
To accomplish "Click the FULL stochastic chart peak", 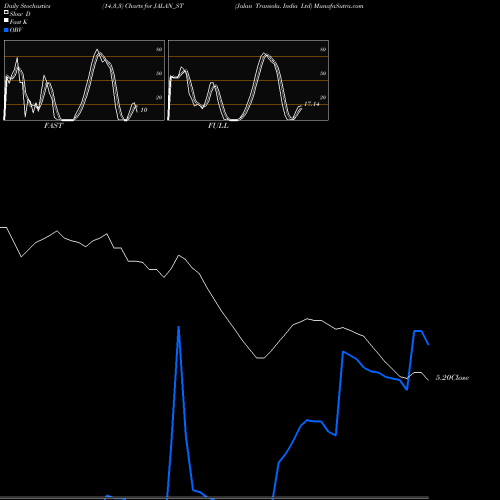I will point(264,54).
